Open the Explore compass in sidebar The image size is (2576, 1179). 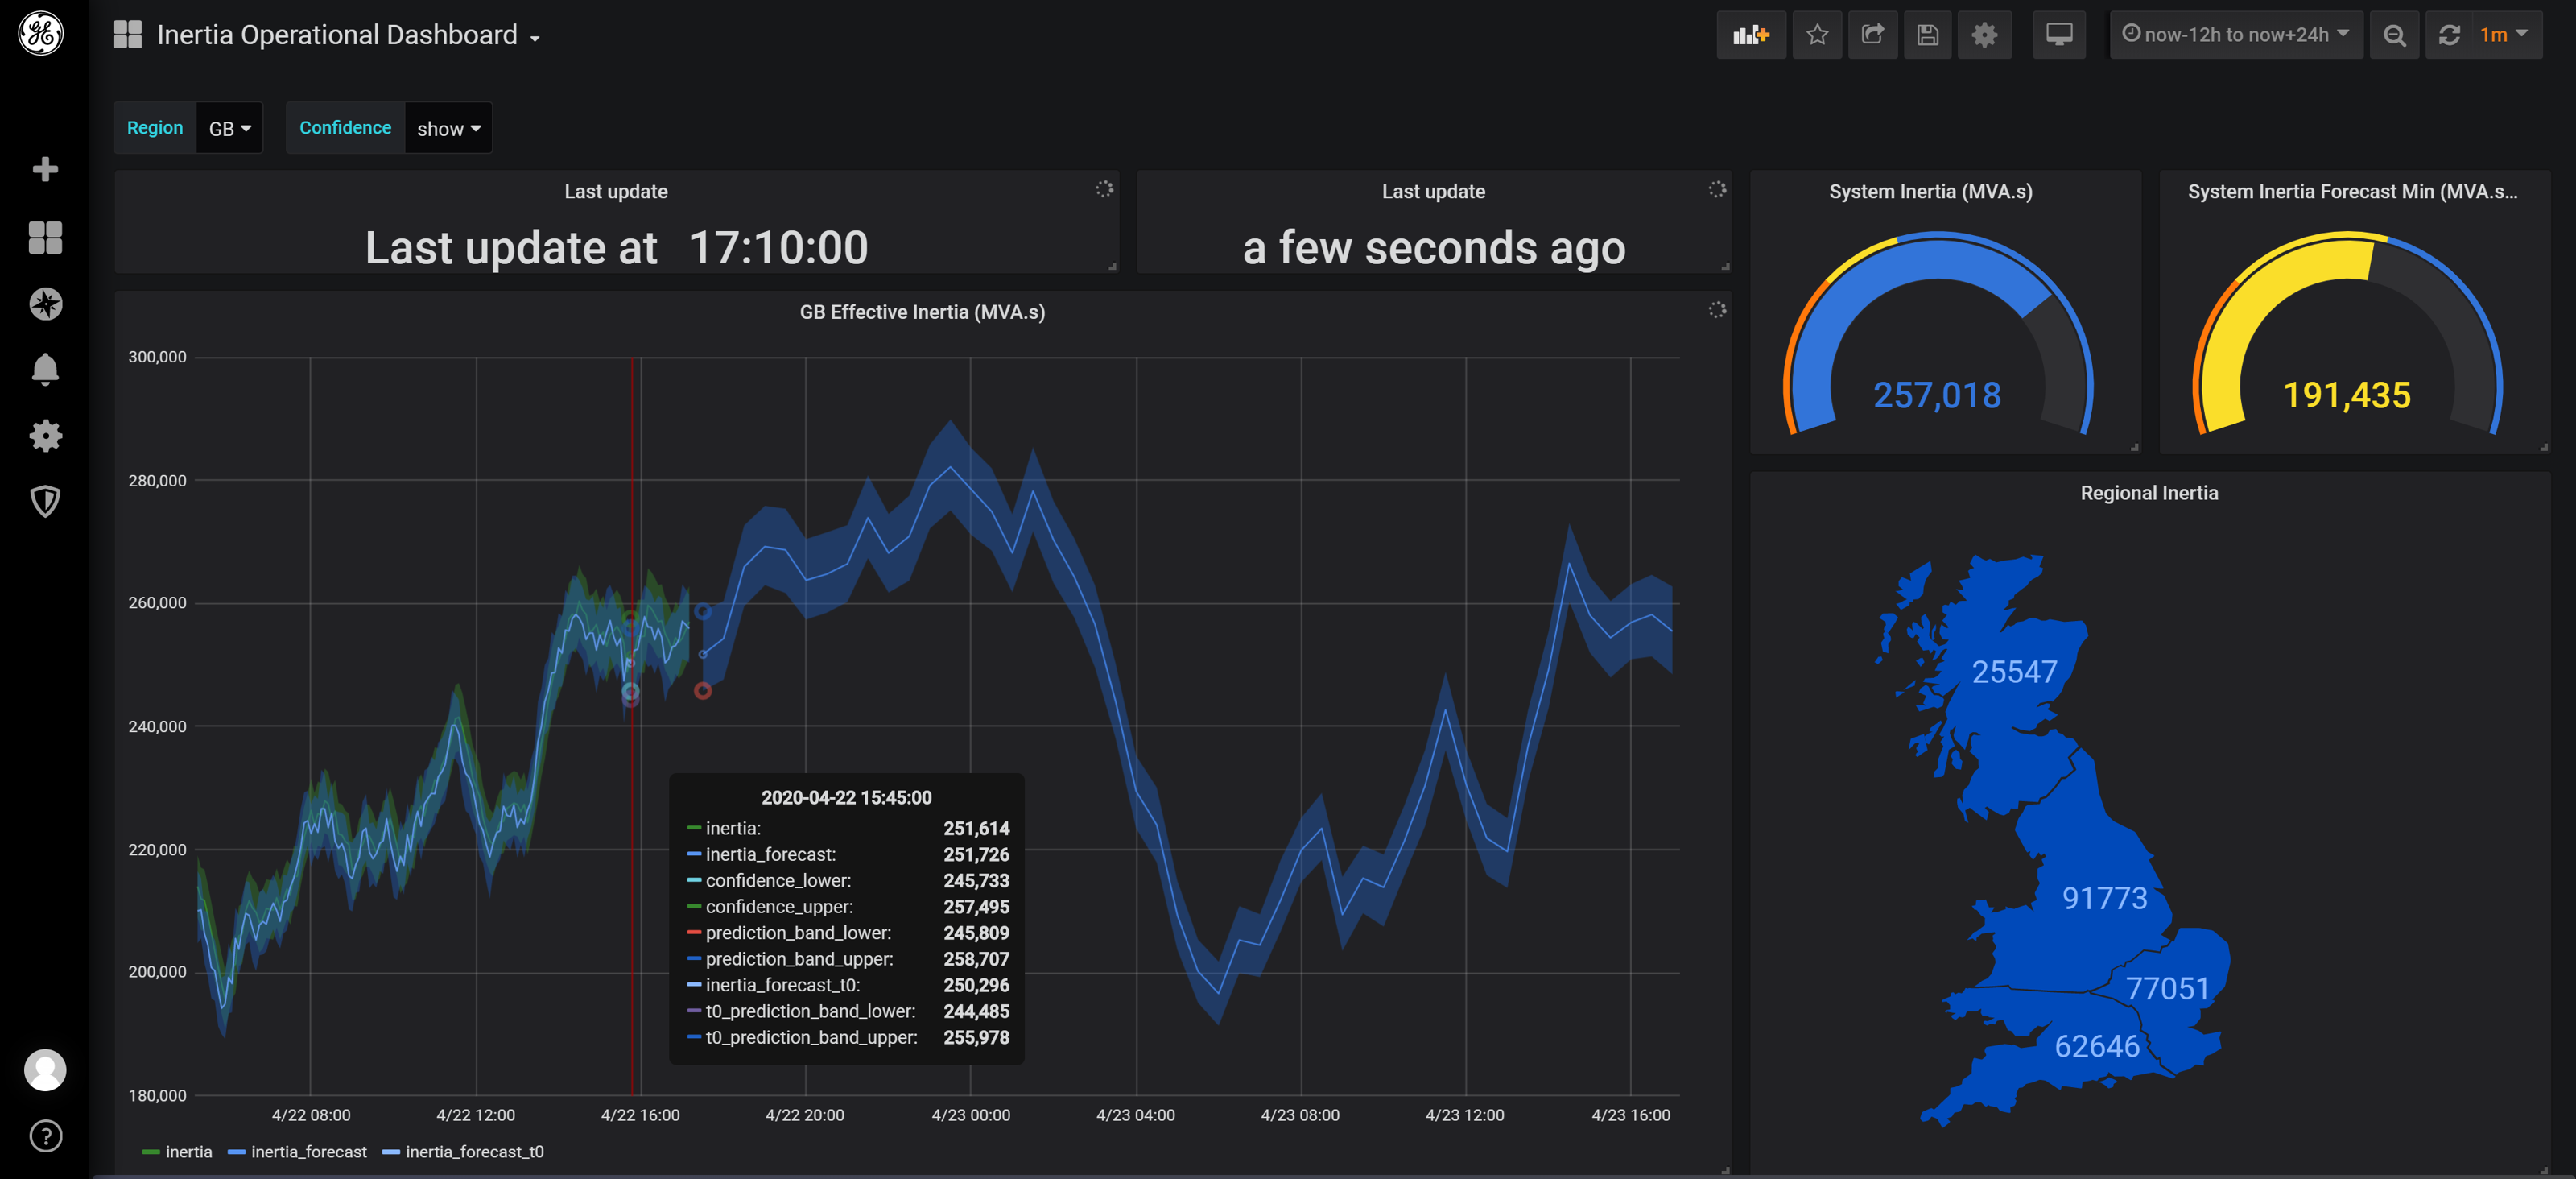(x=45, y=303)
